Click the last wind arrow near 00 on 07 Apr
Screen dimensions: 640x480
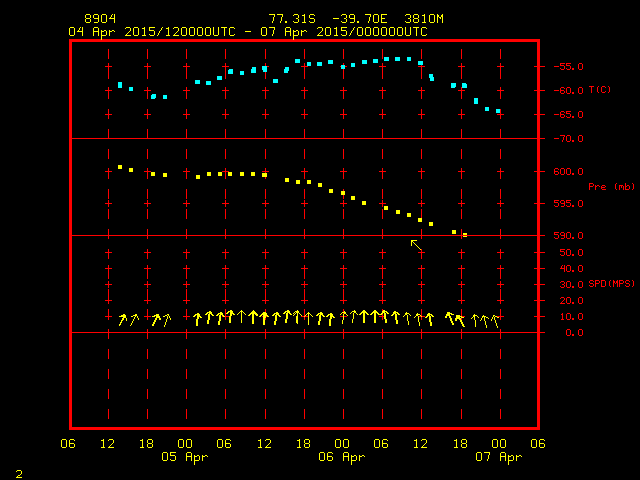pyautogui.click(x=495, y=321)
